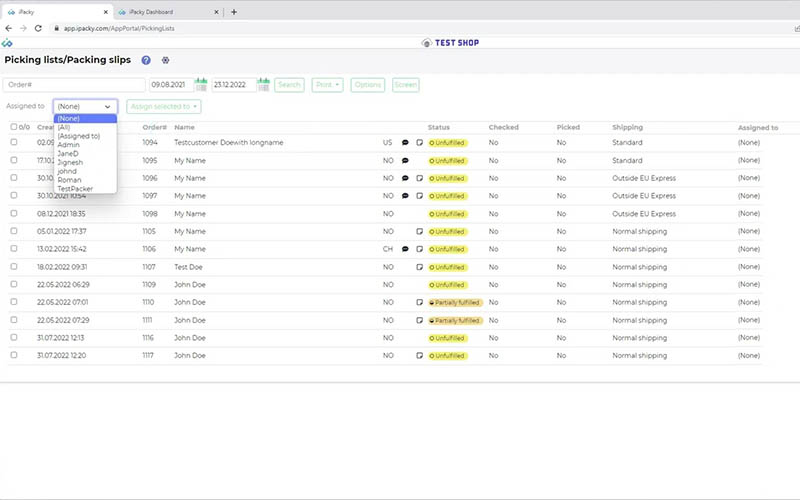Open calendar picker for start date 09.08.2021
800x500 pixels.
[x=201, y=85]
